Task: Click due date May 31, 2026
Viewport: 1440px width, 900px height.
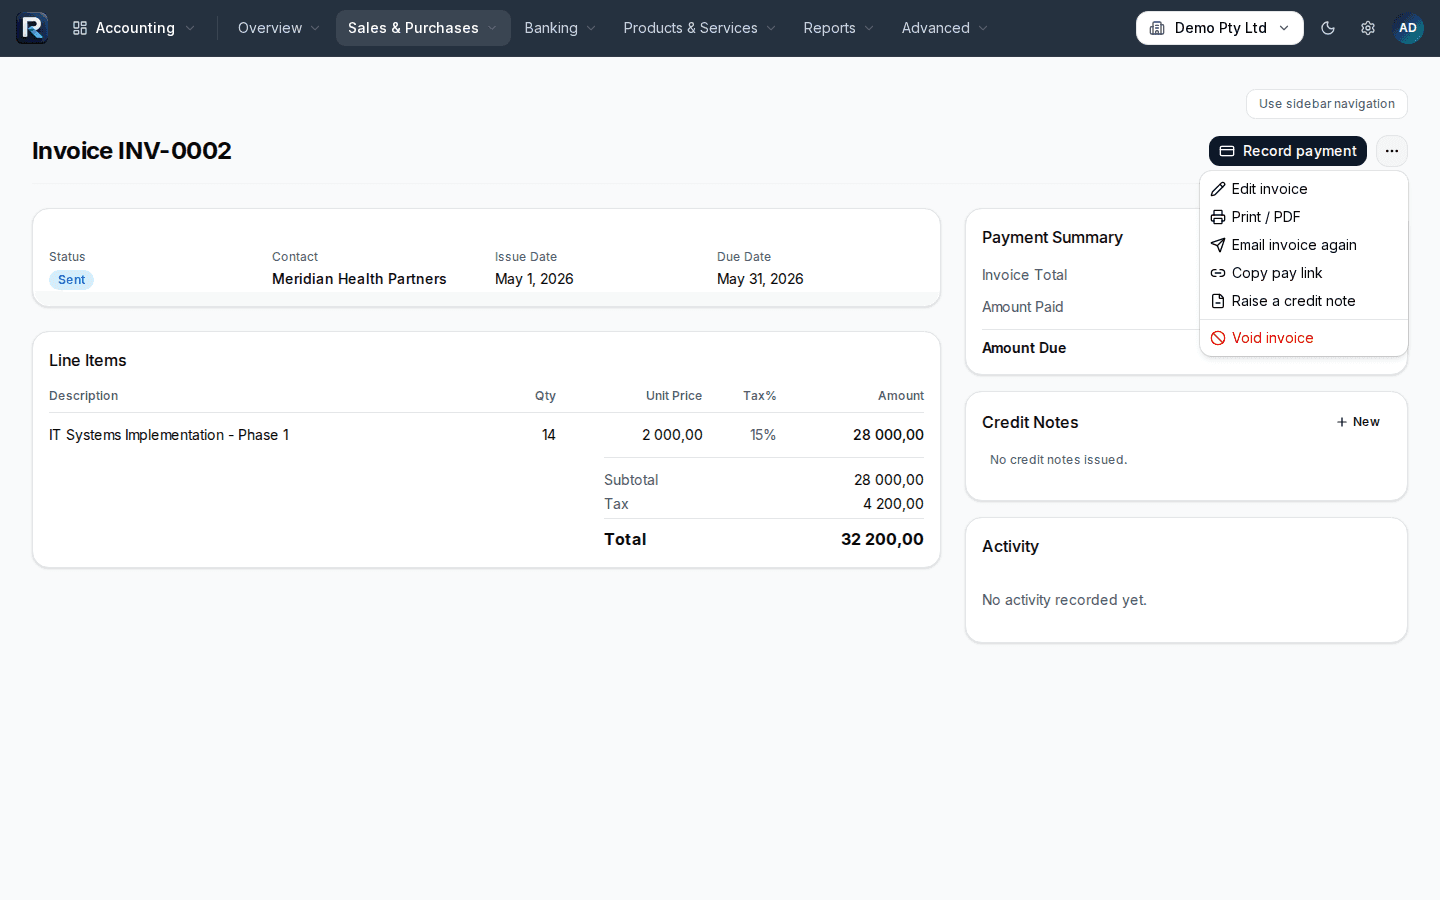Action: tap(760, 279)
